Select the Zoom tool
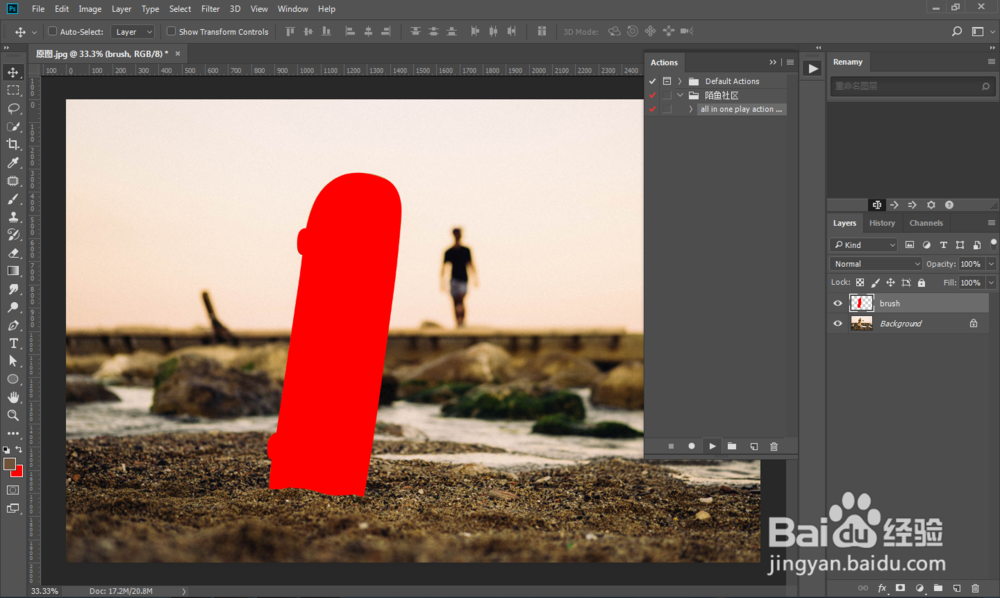The width and height of the screenshot is (1000, 598). pyautogui.click(x=13, y=416)
